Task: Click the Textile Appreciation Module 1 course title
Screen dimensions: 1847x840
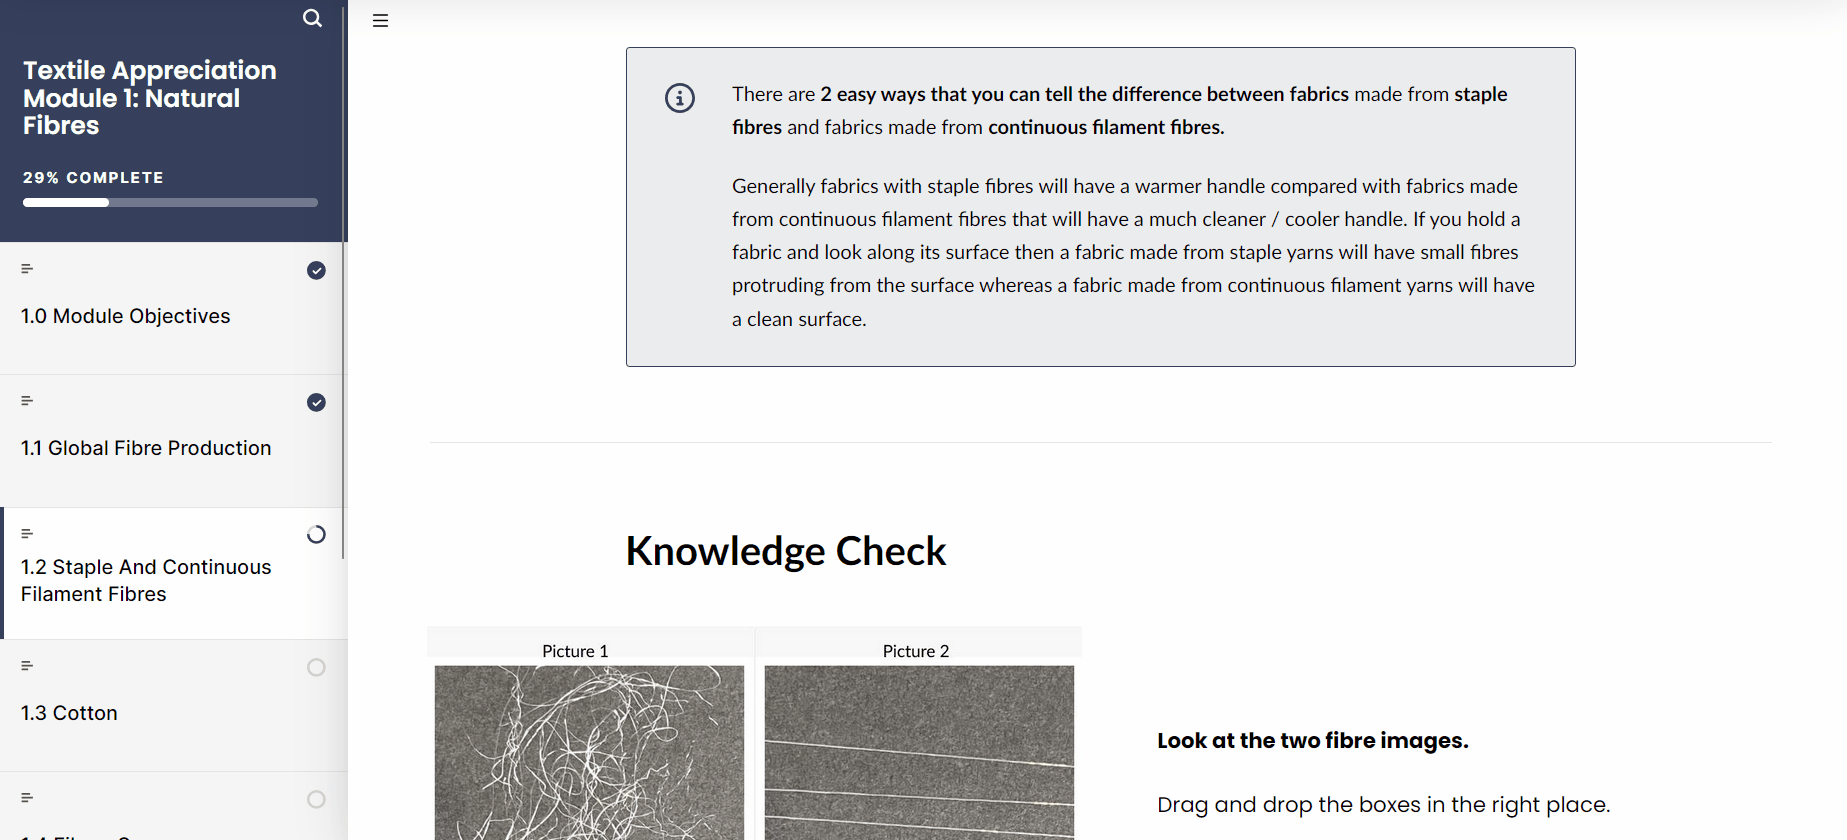Action: click(150, 98)
